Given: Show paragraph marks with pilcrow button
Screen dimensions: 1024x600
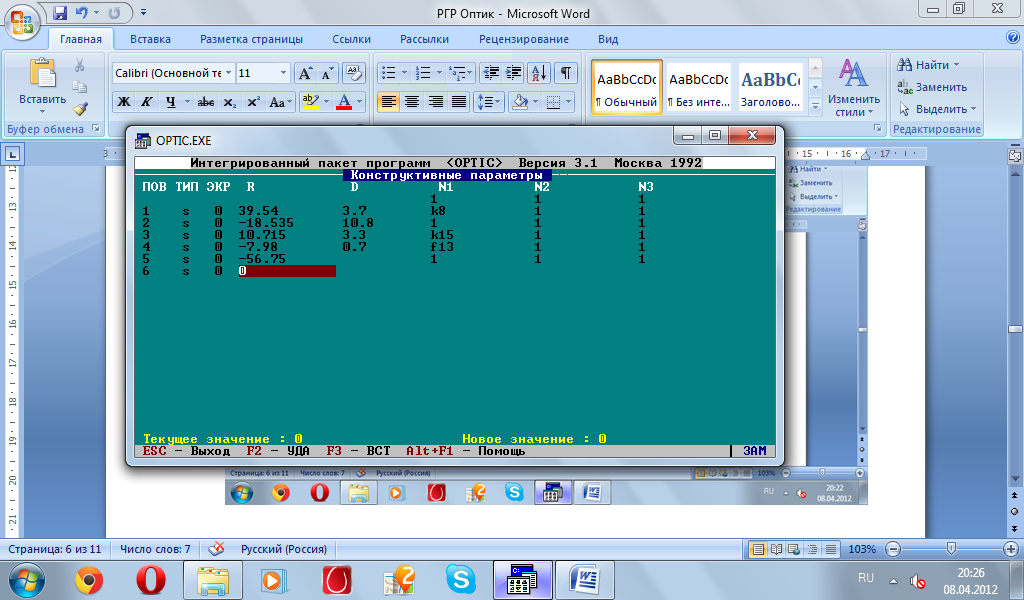Looking at the screenshot, I should [x=566, y=73].
